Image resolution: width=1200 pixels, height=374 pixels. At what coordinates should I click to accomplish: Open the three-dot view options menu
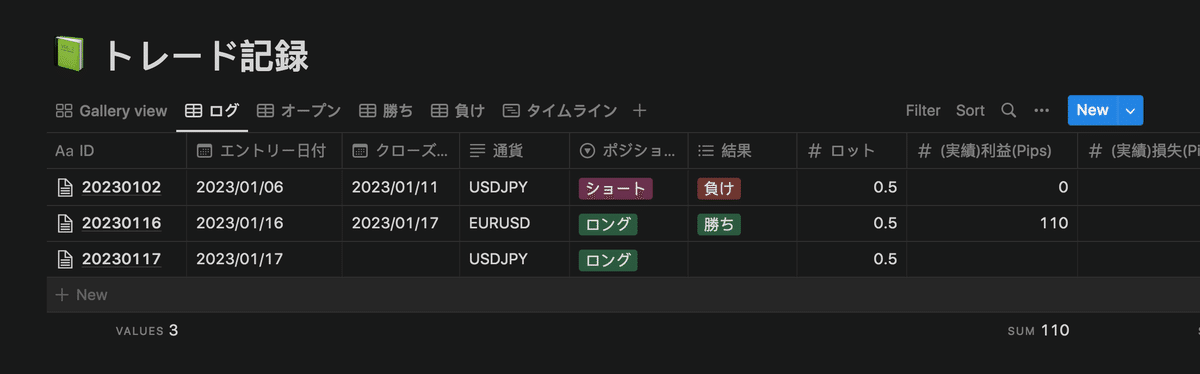(1042, 110)
